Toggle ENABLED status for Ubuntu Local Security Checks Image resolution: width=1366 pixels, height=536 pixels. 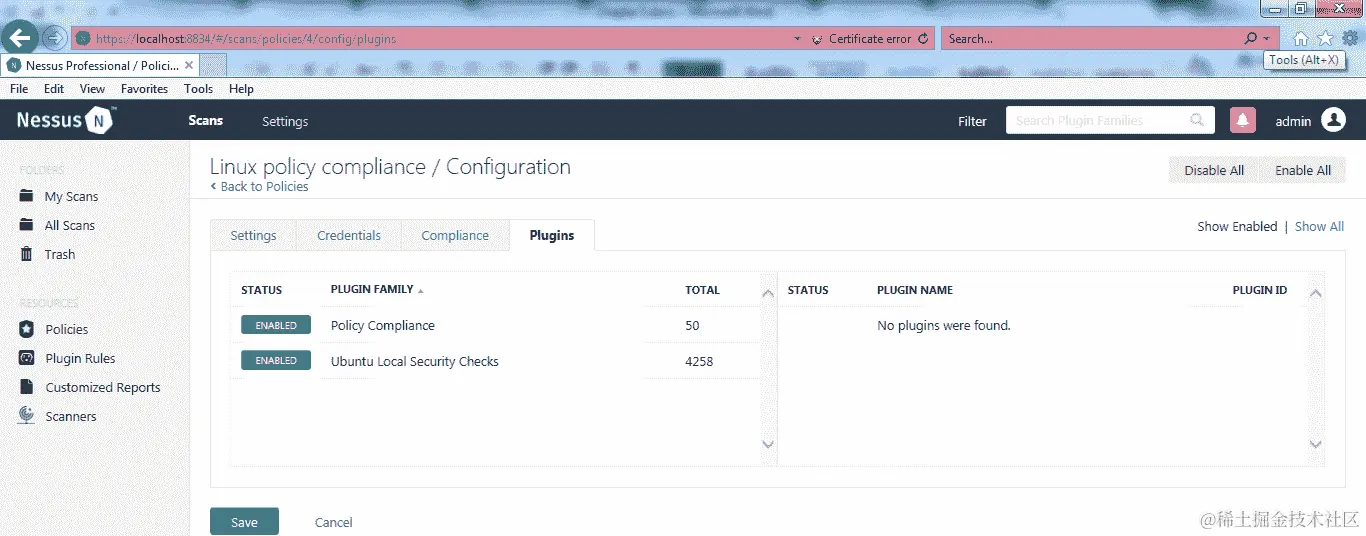tap(276, 360)
